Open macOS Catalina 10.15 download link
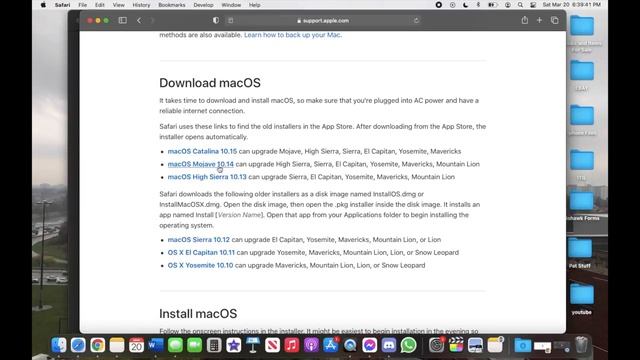Screen dimensions: 640x360 [x=202, y=151]
